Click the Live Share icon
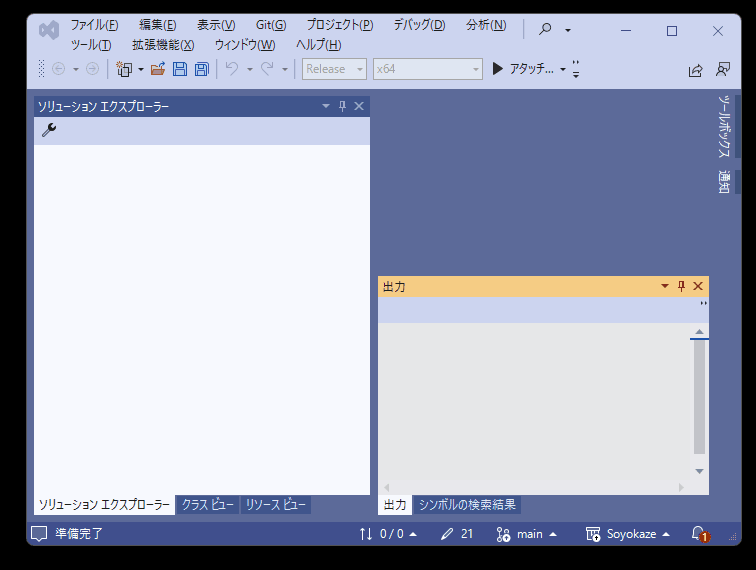756x570 pixels. point(695,70)
